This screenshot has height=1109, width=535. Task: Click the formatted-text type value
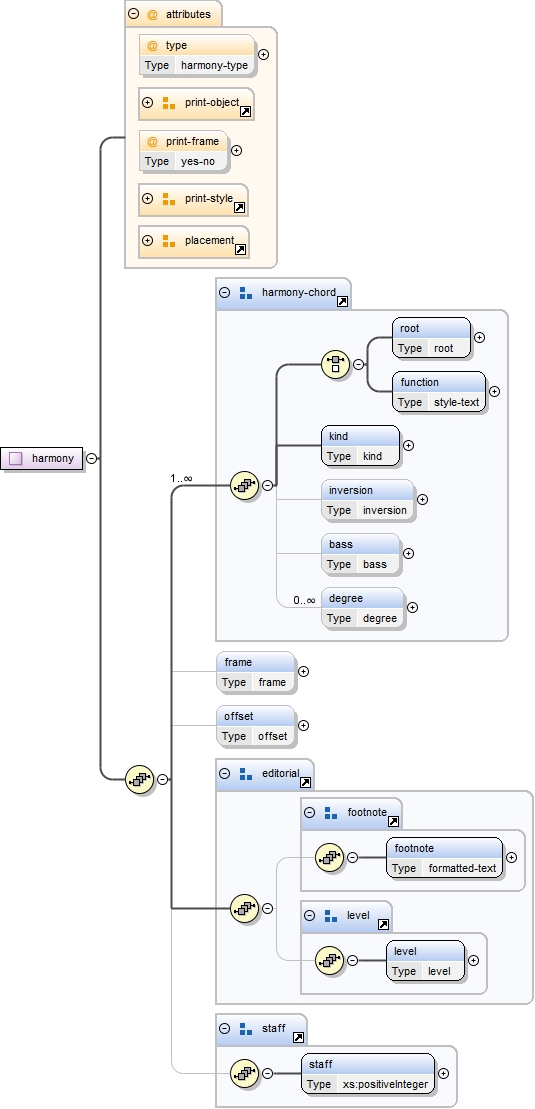[462, 868]
